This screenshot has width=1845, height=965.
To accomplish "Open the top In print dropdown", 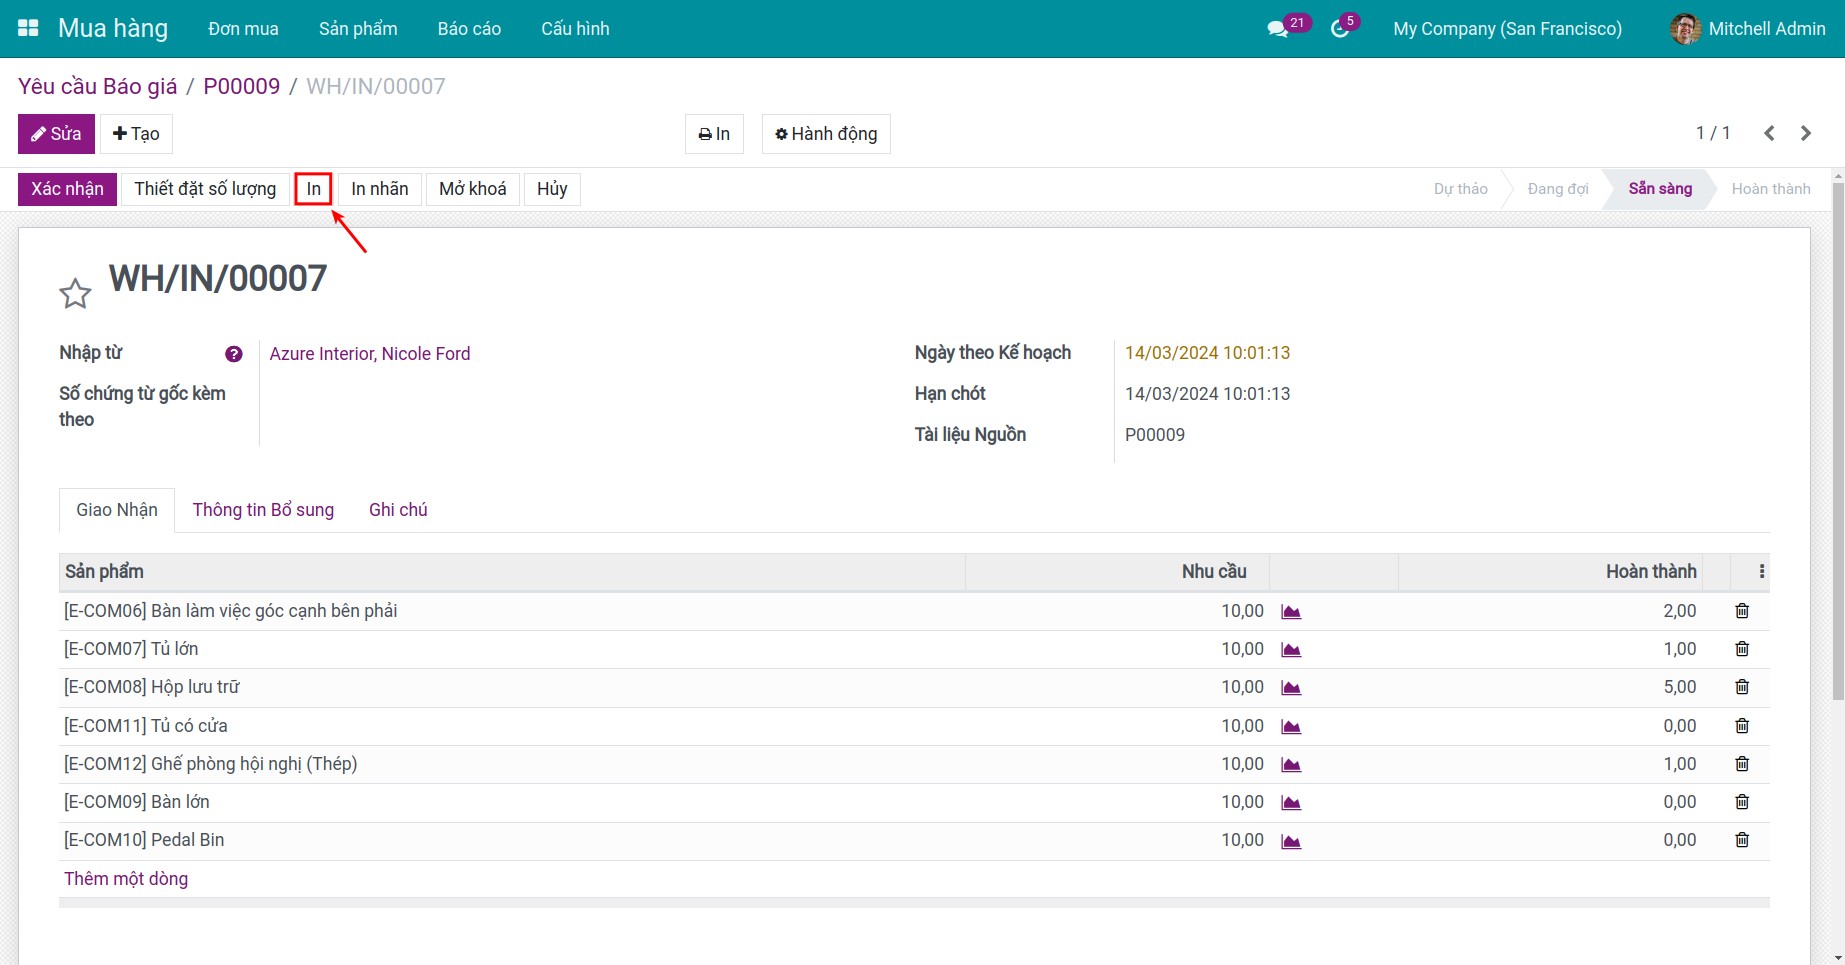I will tap(714, 134).
